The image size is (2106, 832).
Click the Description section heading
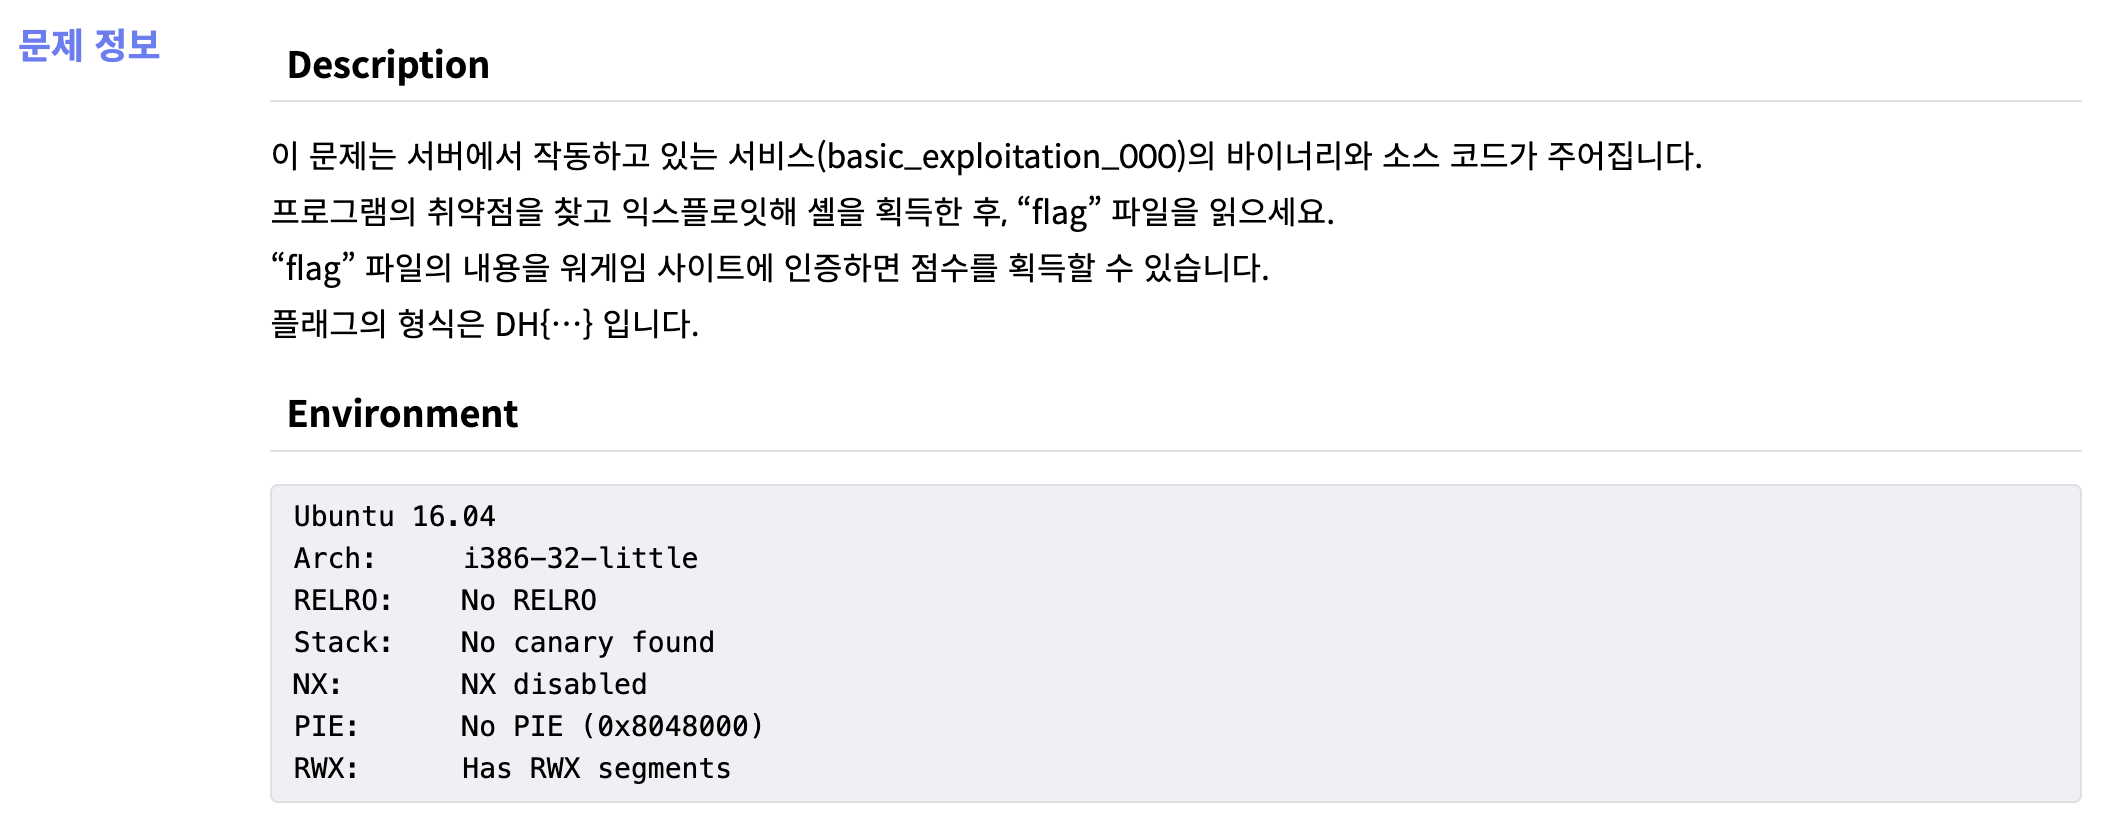pos(388,65)
